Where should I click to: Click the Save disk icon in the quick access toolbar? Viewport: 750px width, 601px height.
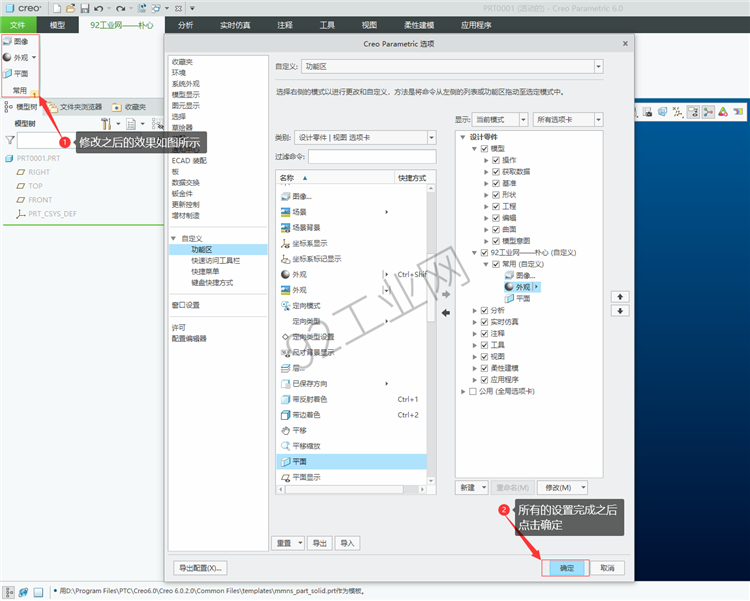click(x=85, y=8)
